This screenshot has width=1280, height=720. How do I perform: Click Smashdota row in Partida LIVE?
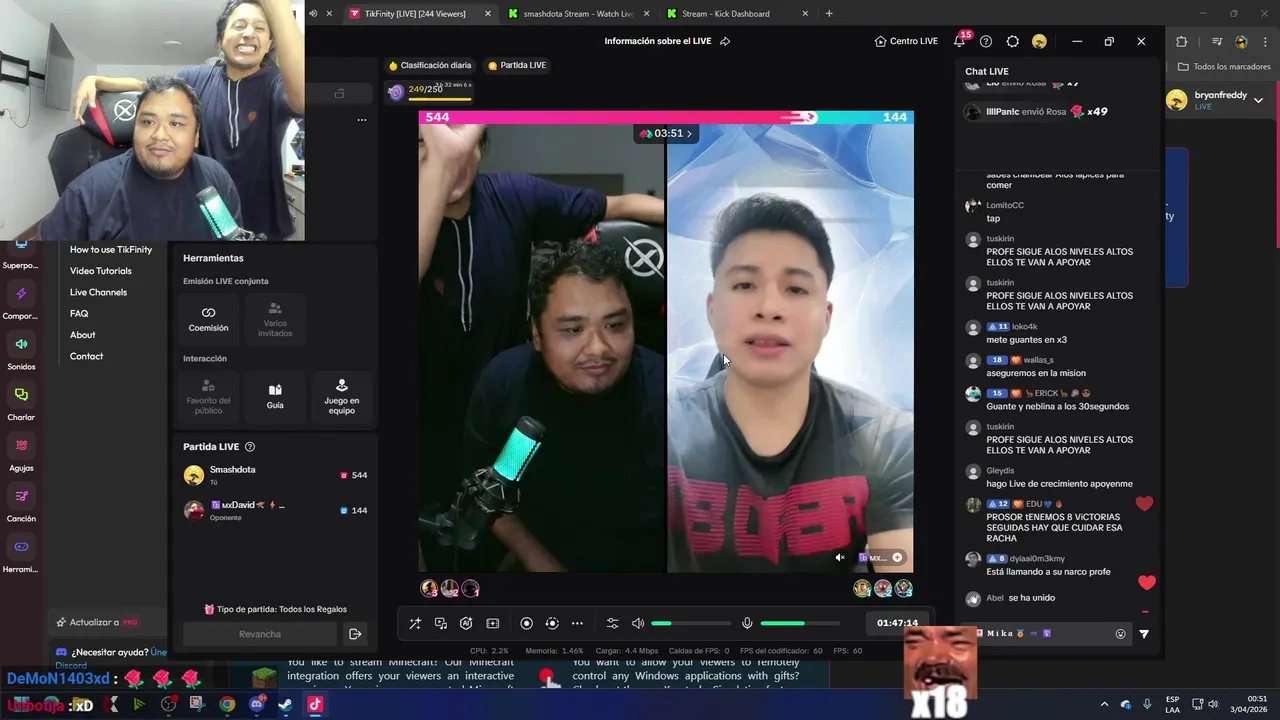[x=275, y=475]
